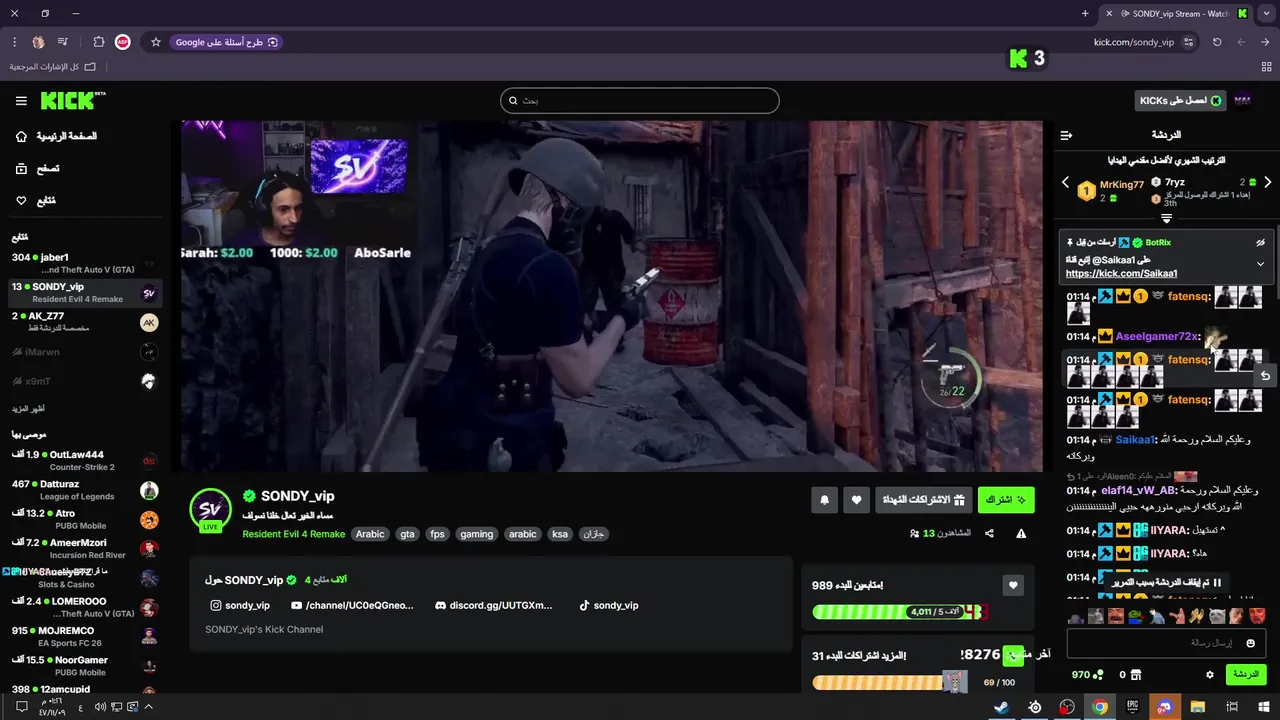Click the KICK logo
The image size is (1280, 720).
(x=72, y=101)
